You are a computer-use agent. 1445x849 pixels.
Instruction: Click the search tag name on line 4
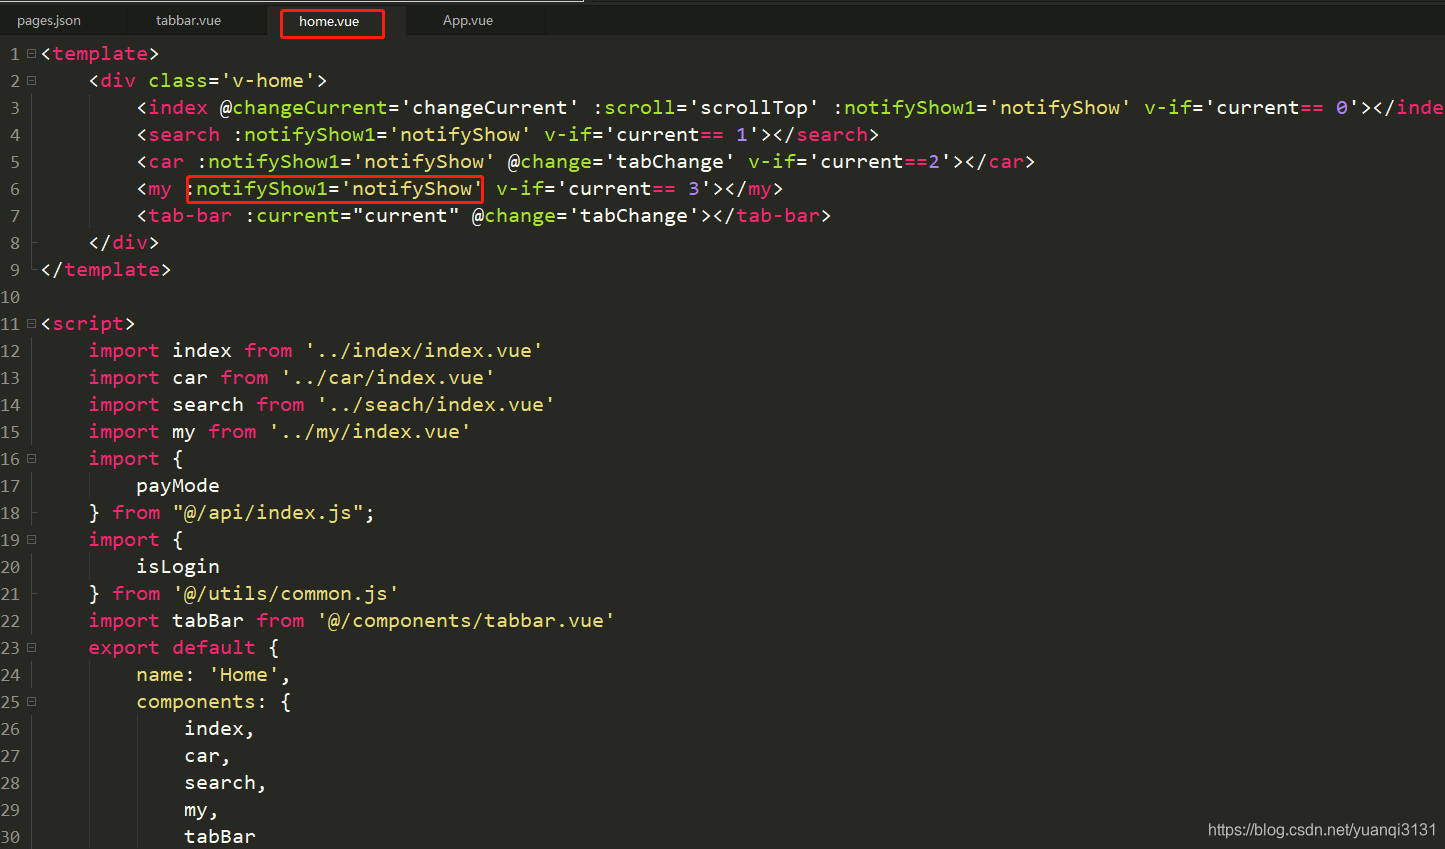coord(184,135)
